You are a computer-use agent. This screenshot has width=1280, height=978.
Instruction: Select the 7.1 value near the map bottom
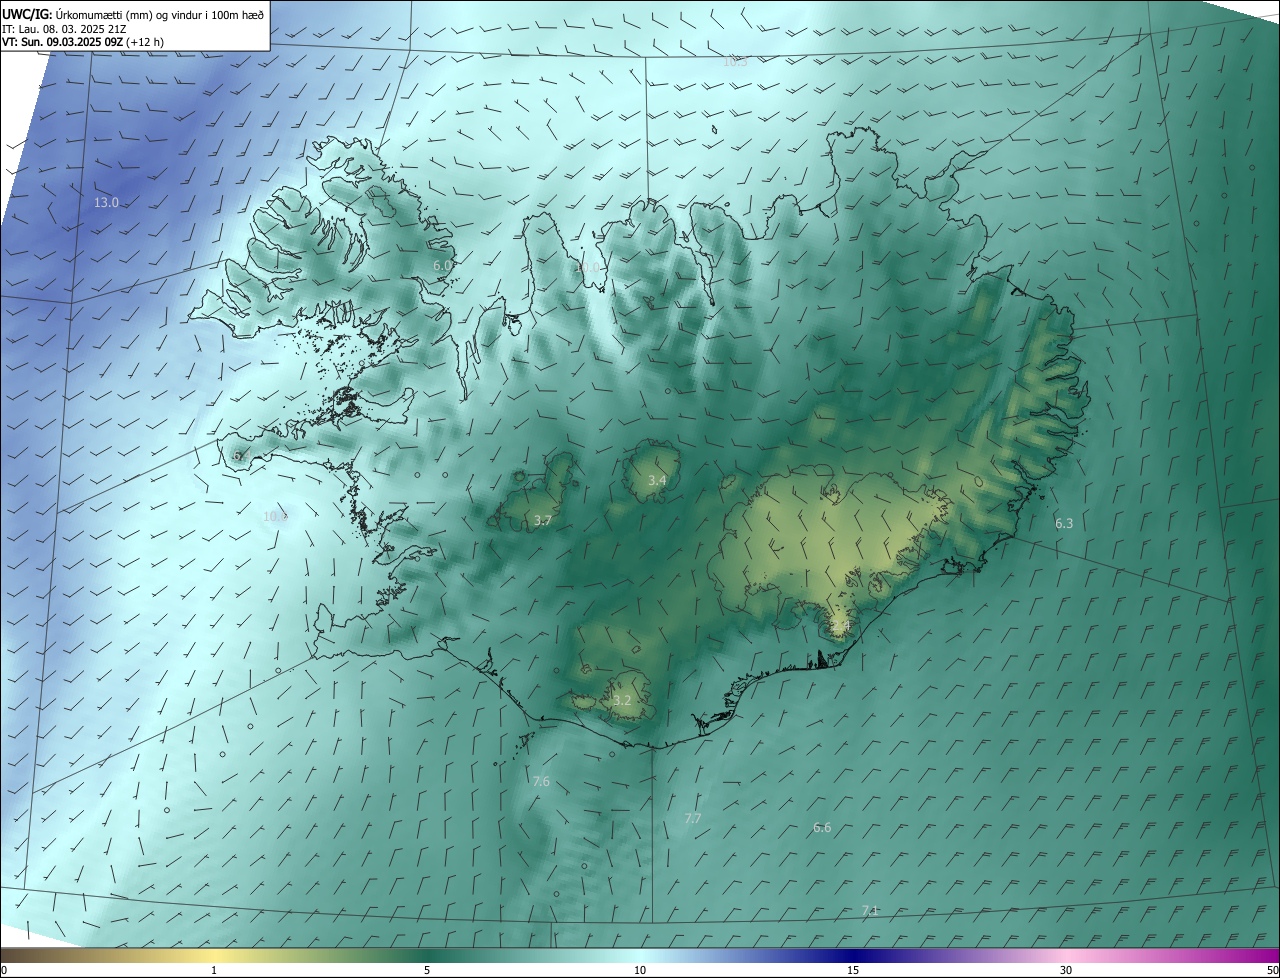870,910
